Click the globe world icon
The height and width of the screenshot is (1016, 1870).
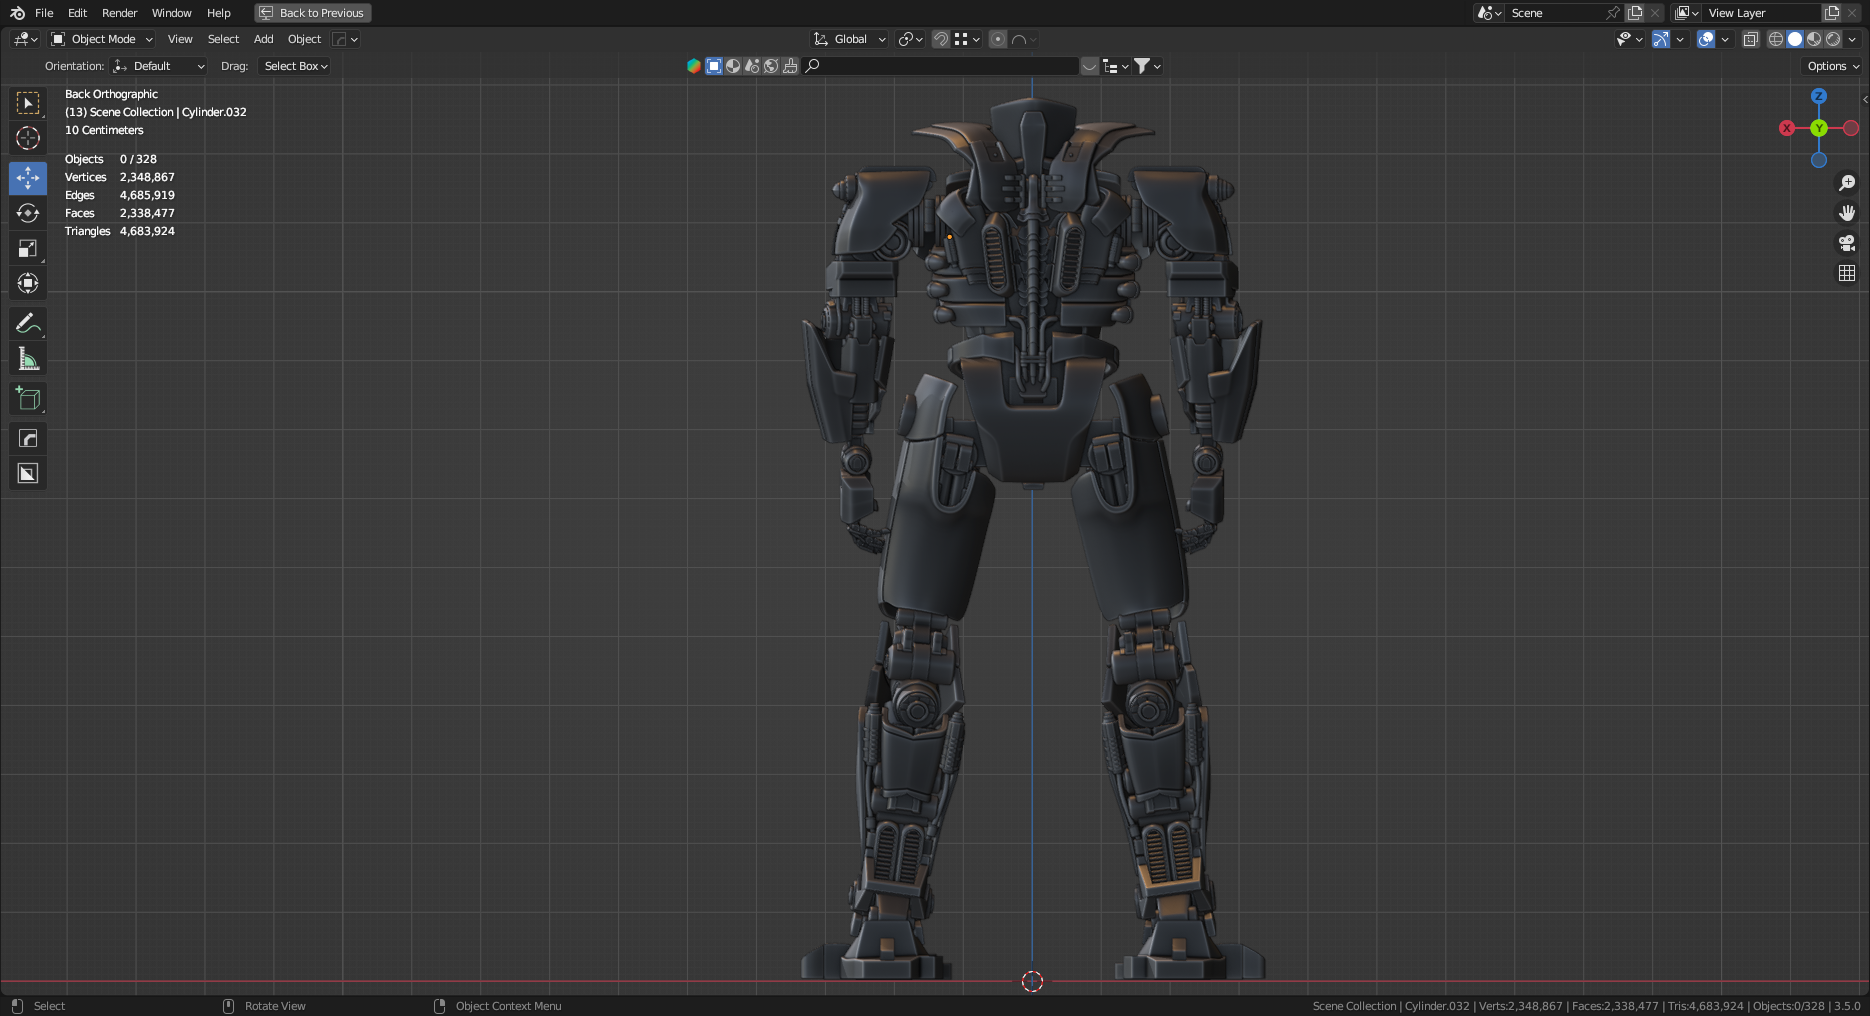click(771, 66)
